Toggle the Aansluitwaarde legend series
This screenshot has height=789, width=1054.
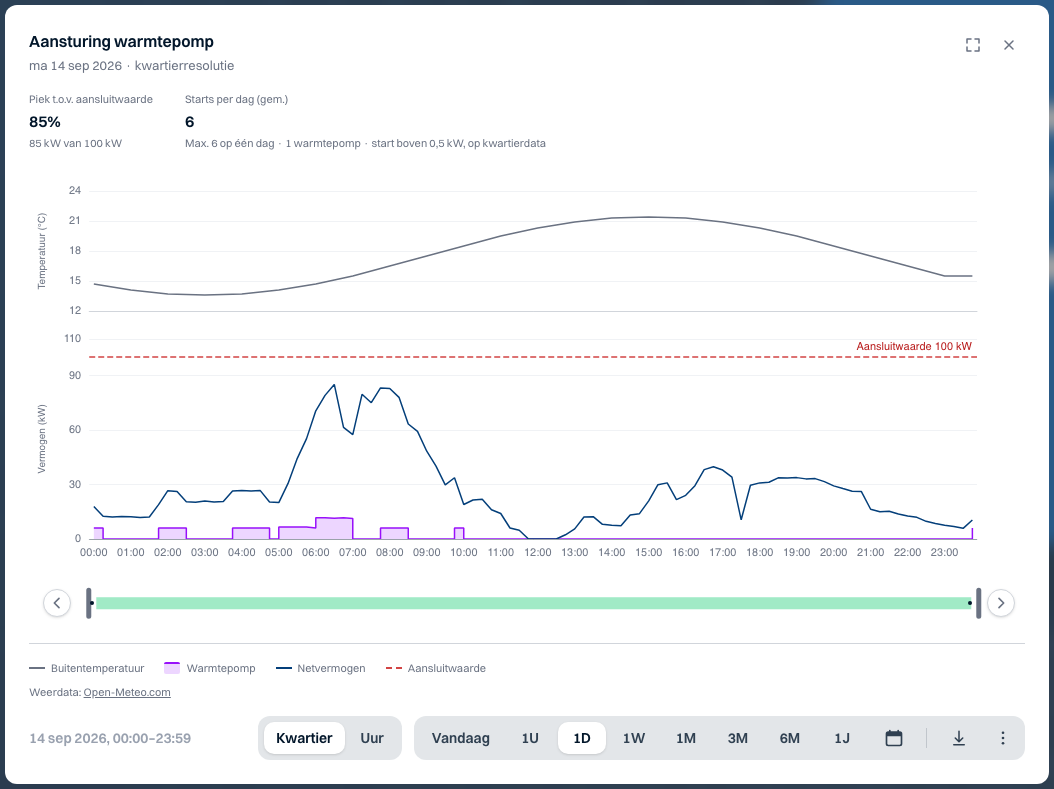[436, 668]
